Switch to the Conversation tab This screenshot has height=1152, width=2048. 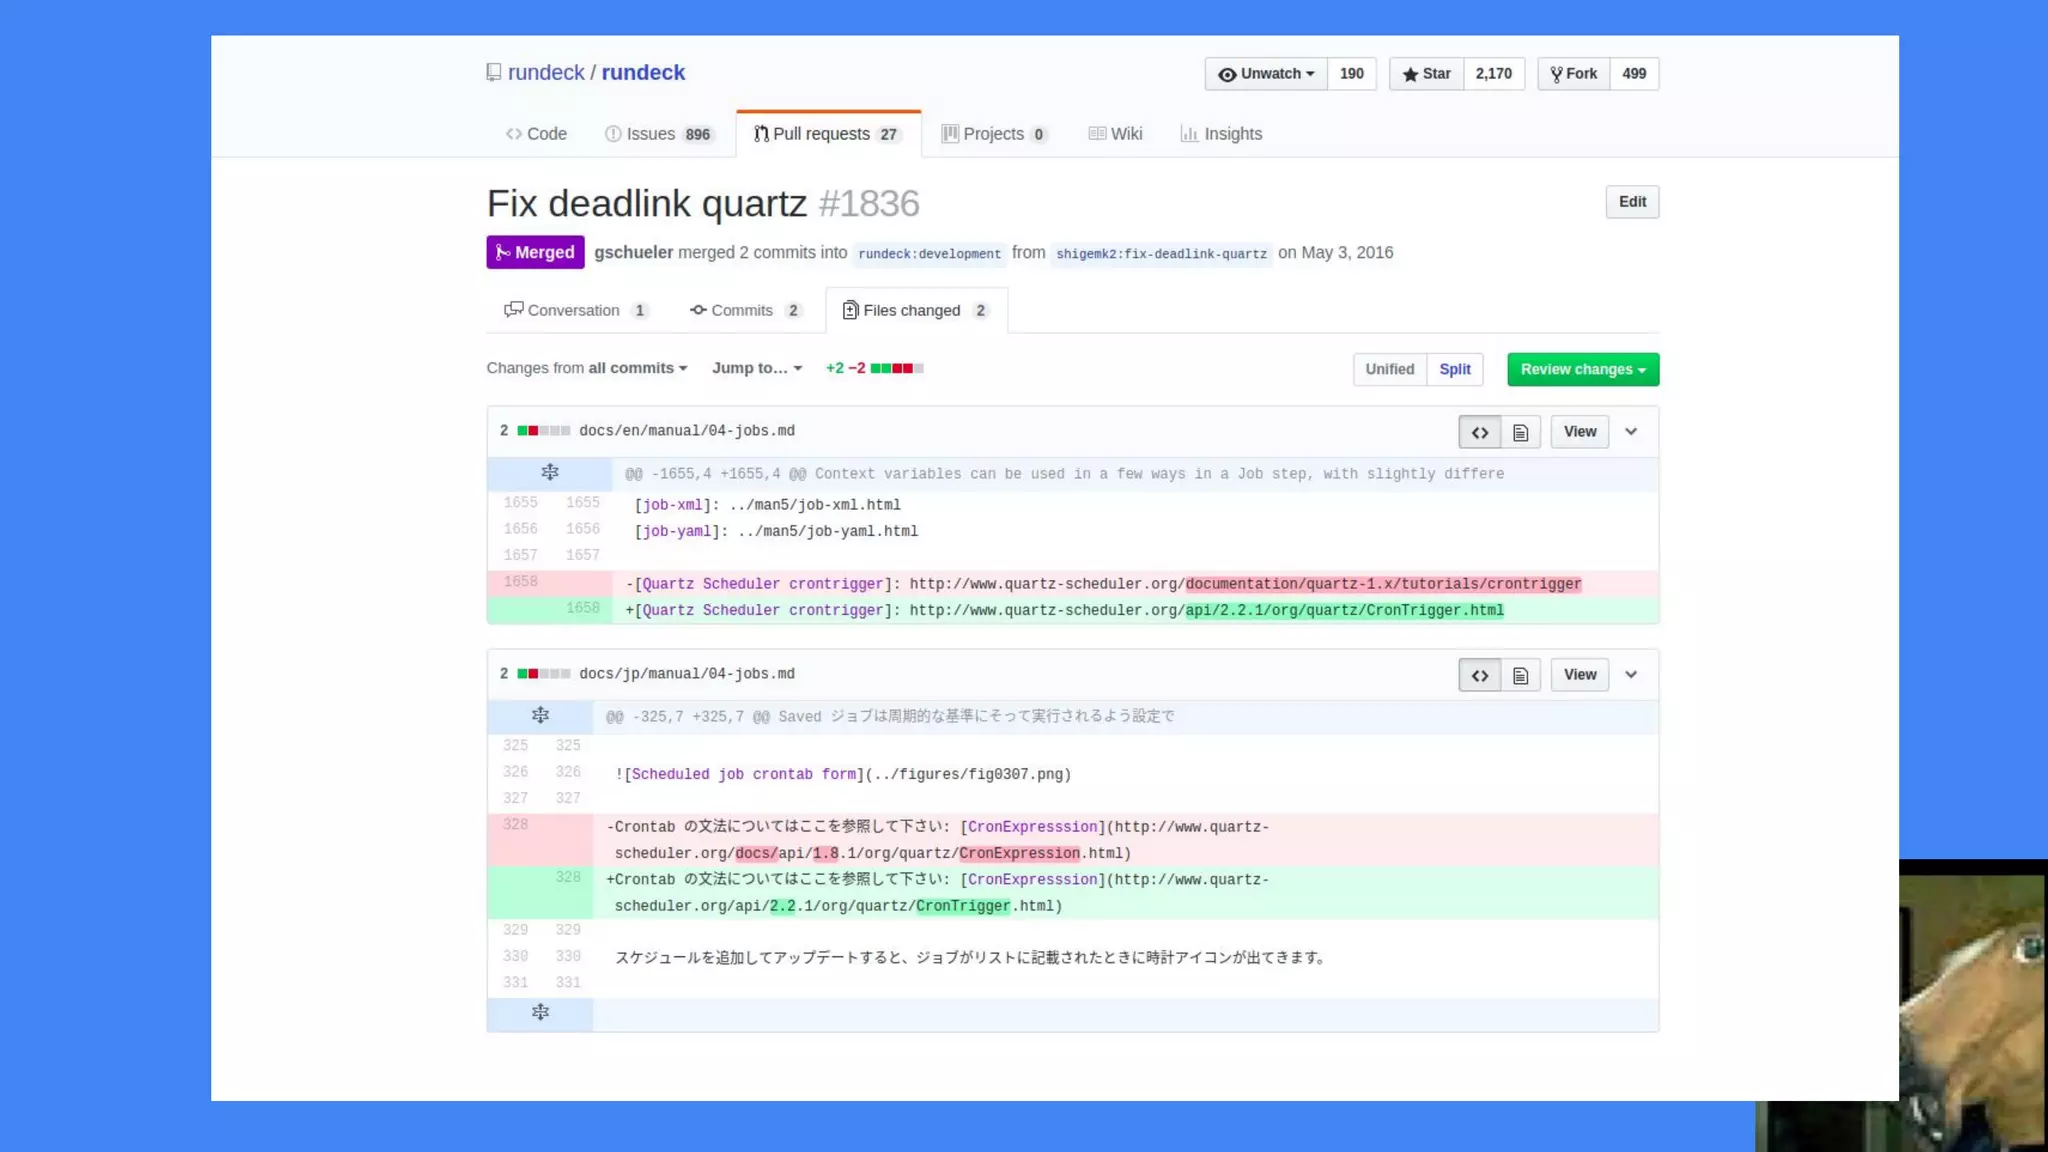pos(575,311)
